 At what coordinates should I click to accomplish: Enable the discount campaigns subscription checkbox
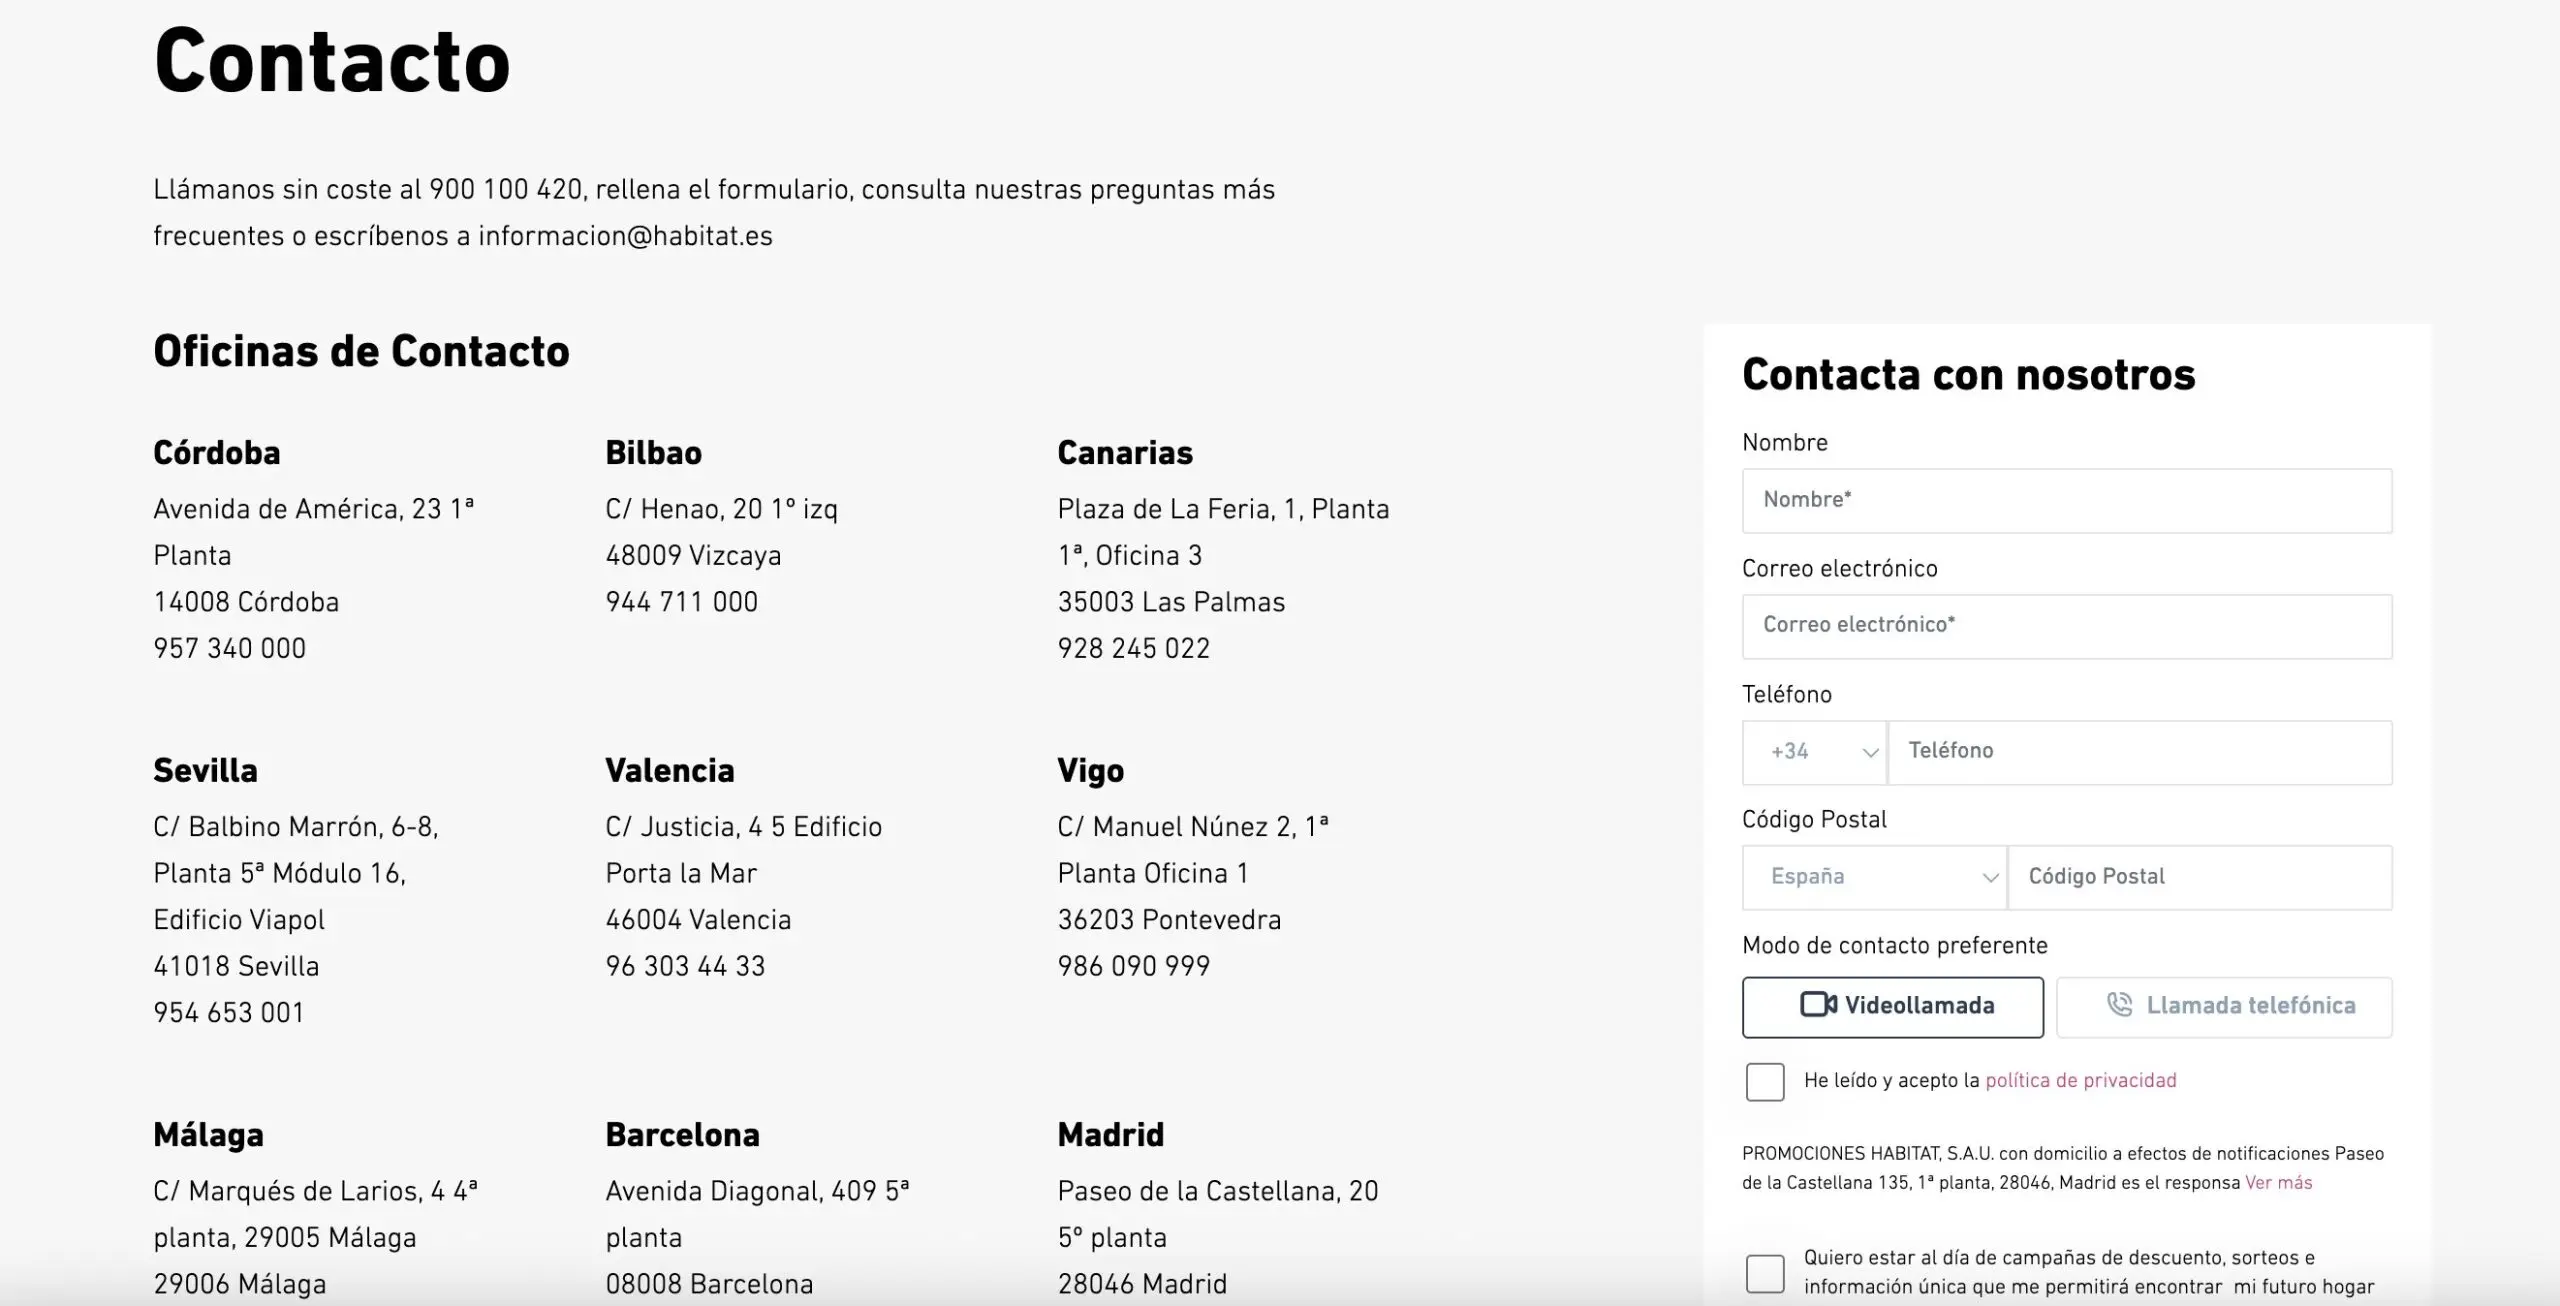[x=1765, y=1273]
